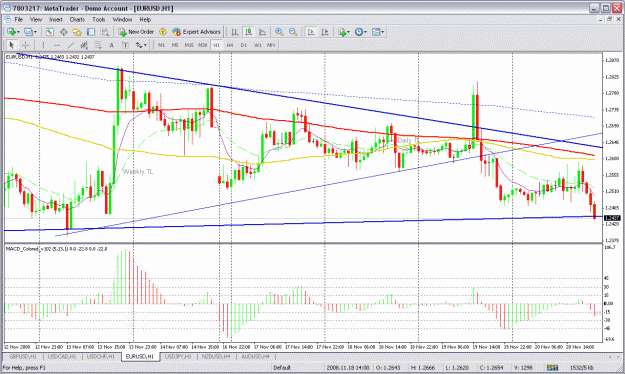Select the Crosshair tool
This screenshot has width=625, height=374.
(x=25, y=45)
